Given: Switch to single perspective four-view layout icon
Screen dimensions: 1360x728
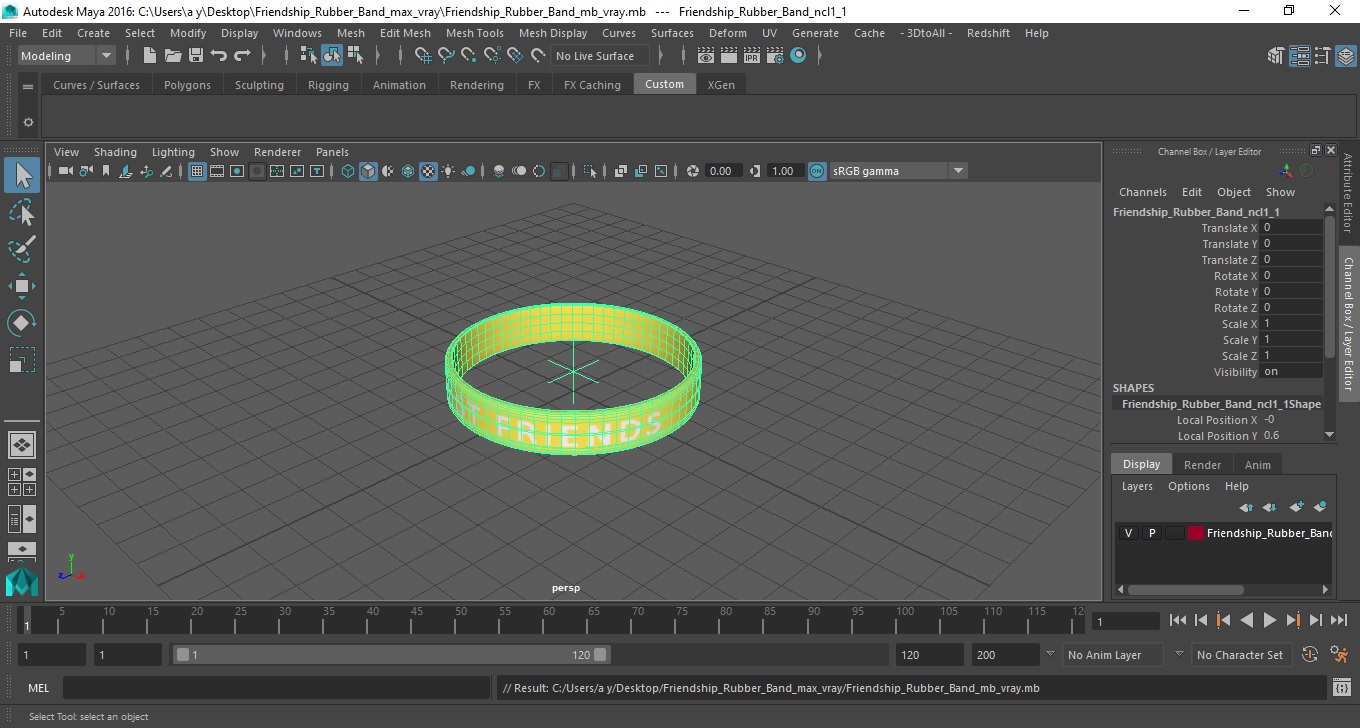Looking at the screenshot, I should (22, 445).
